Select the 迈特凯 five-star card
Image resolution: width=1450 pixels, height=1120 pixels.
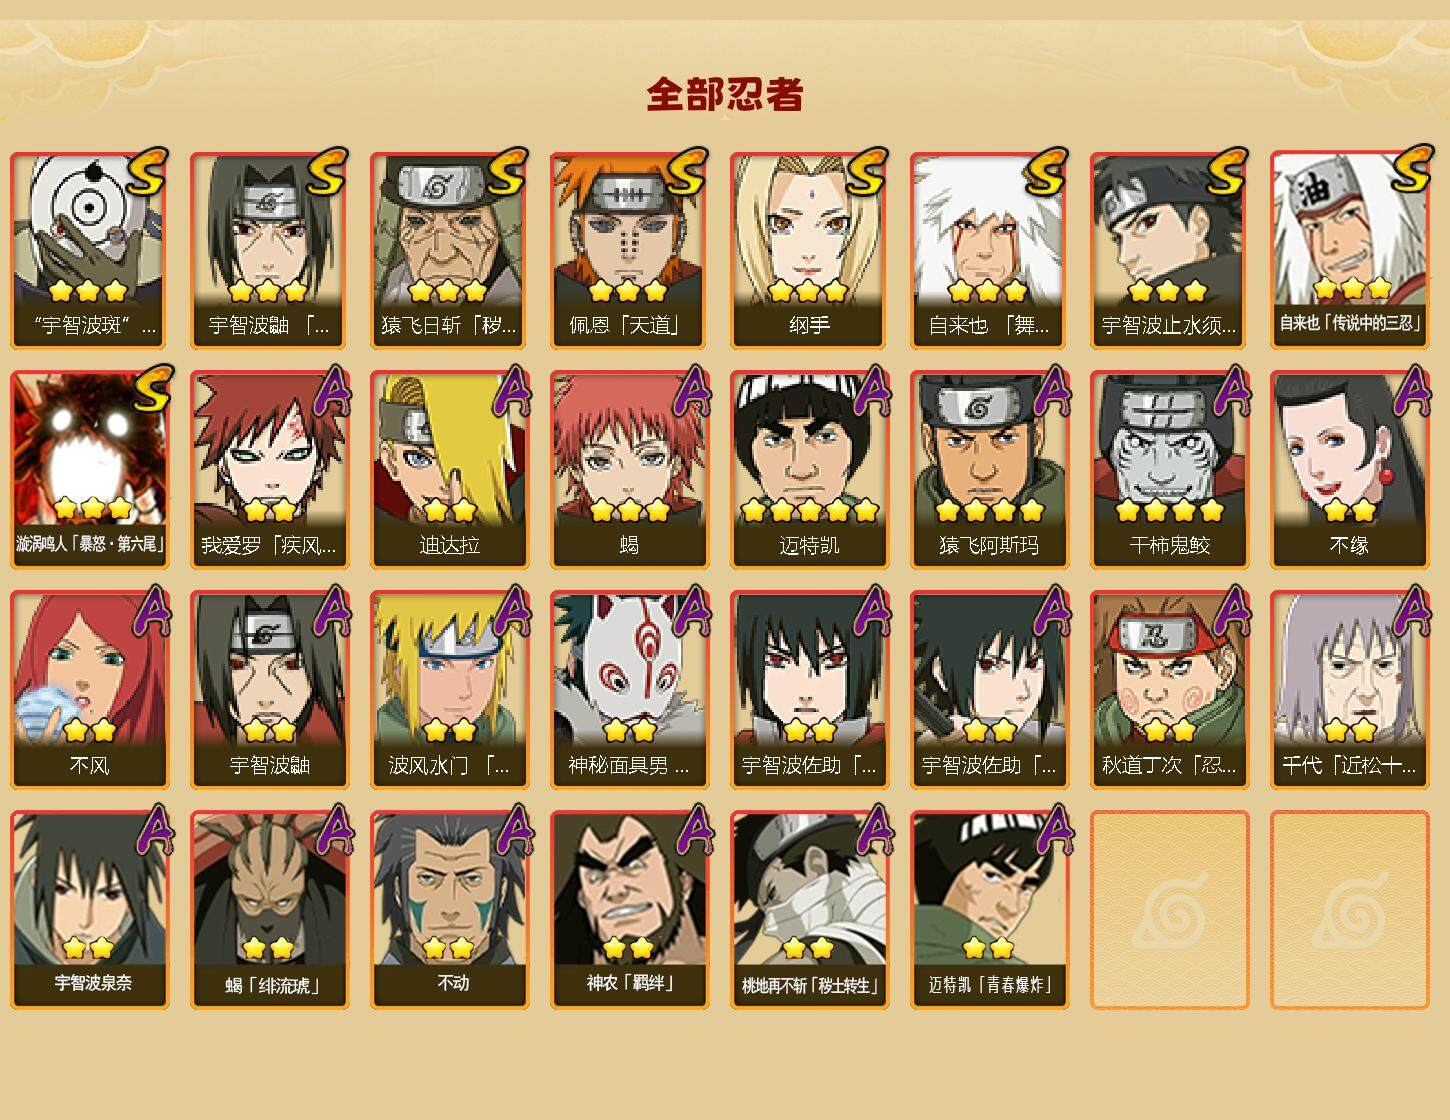pyautogui.click(x=809, y=470)
